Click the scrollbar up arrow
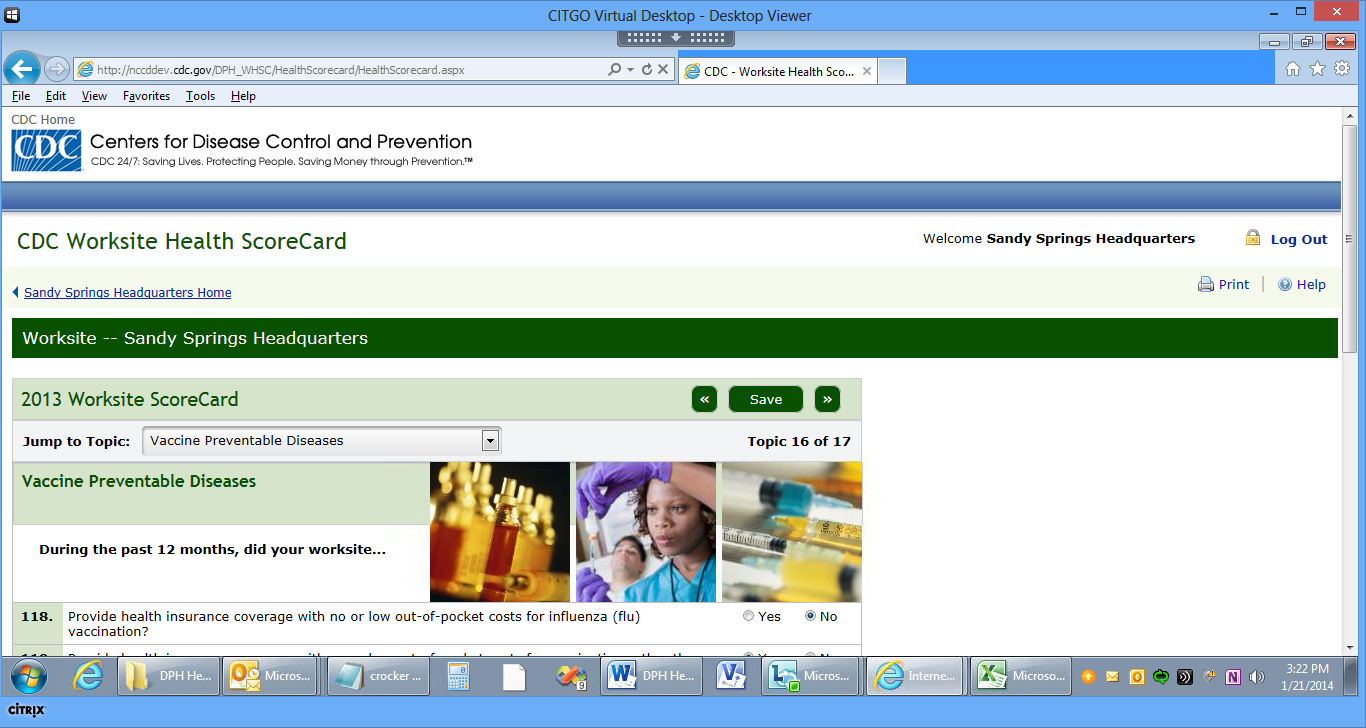Viewport: 1366px width, 728px height. (1349, 116)
